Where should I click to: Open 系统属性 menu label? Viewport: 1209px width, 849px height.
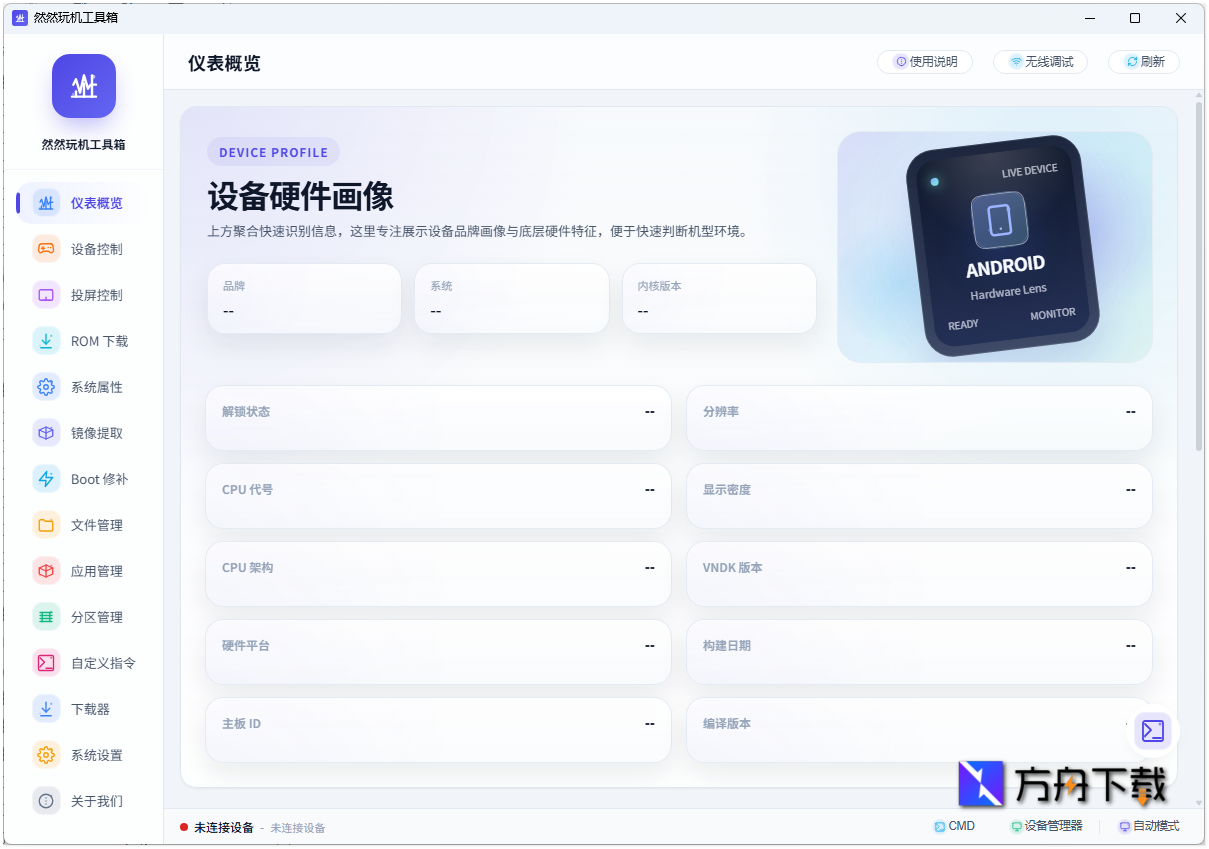click(97, 387)
